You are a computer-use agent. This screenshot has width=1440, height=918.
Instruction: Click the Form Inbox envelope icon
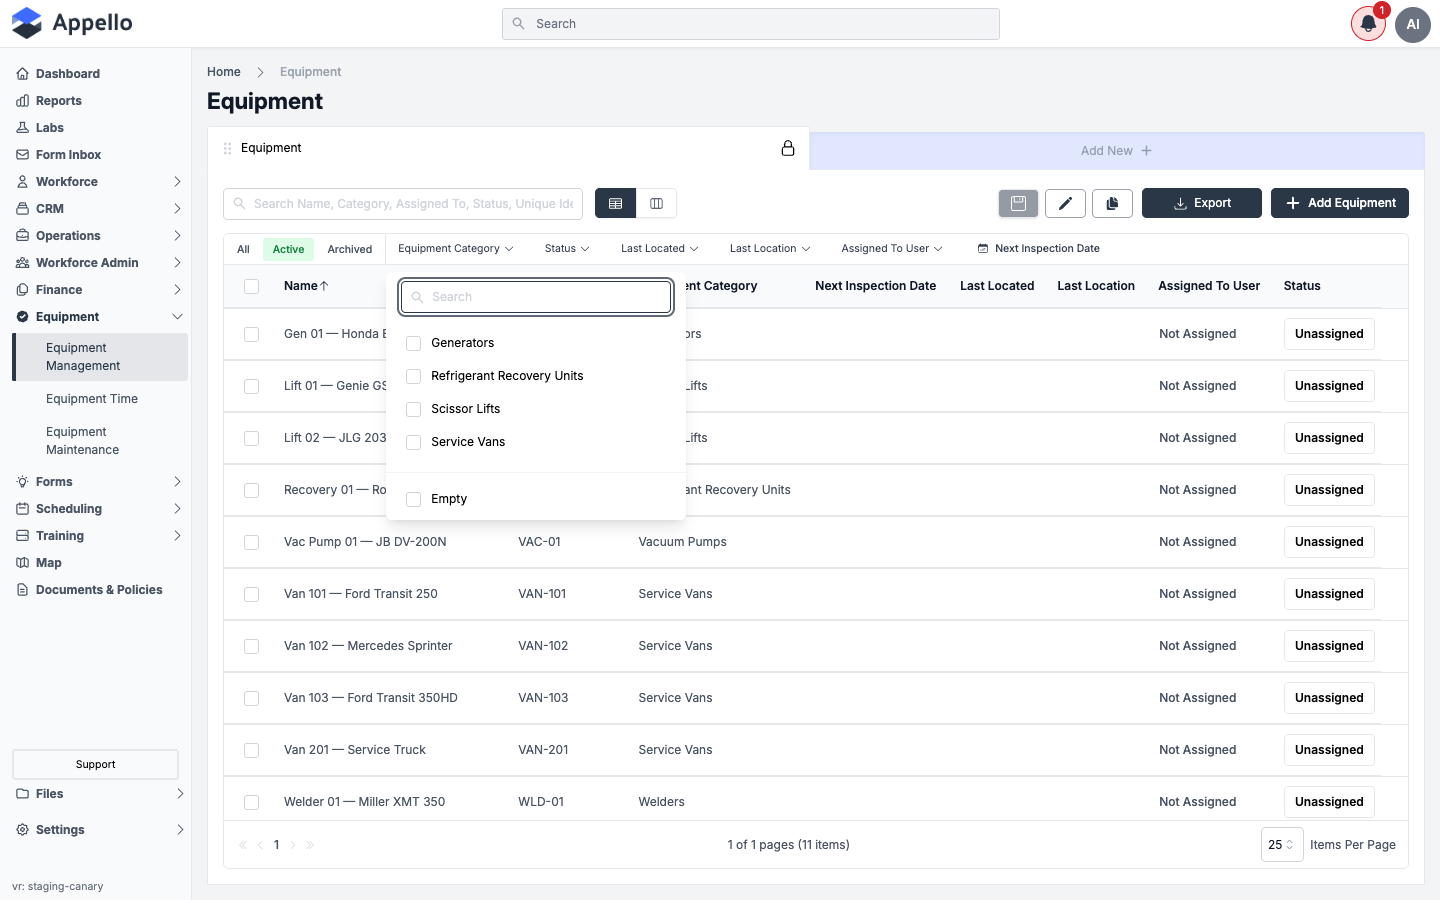(23, 155)
